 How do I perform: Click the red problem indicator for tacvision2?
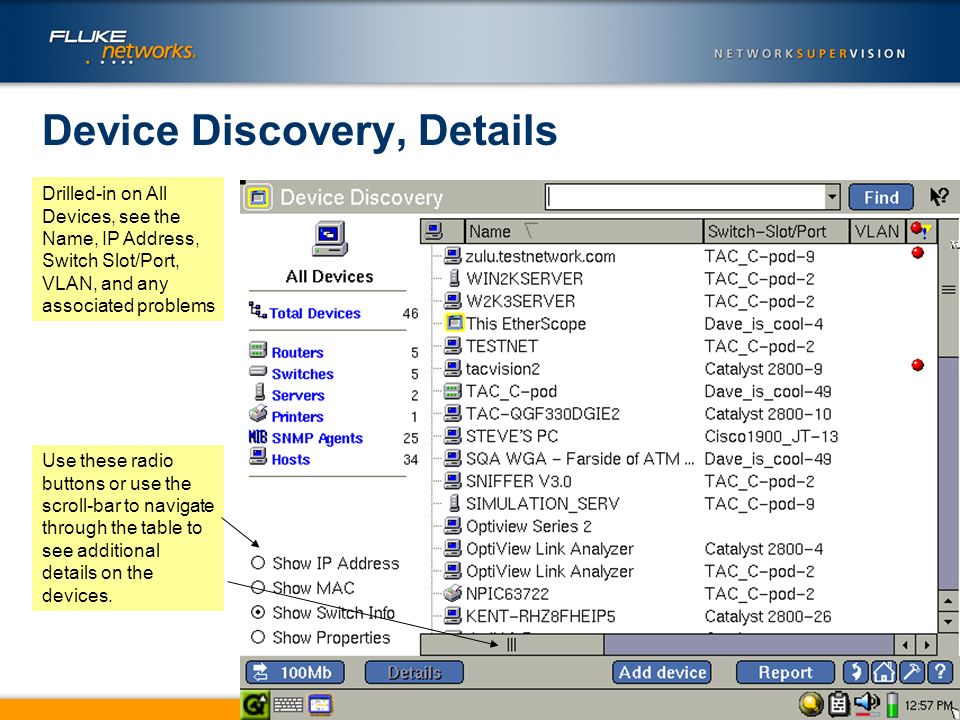918,365
